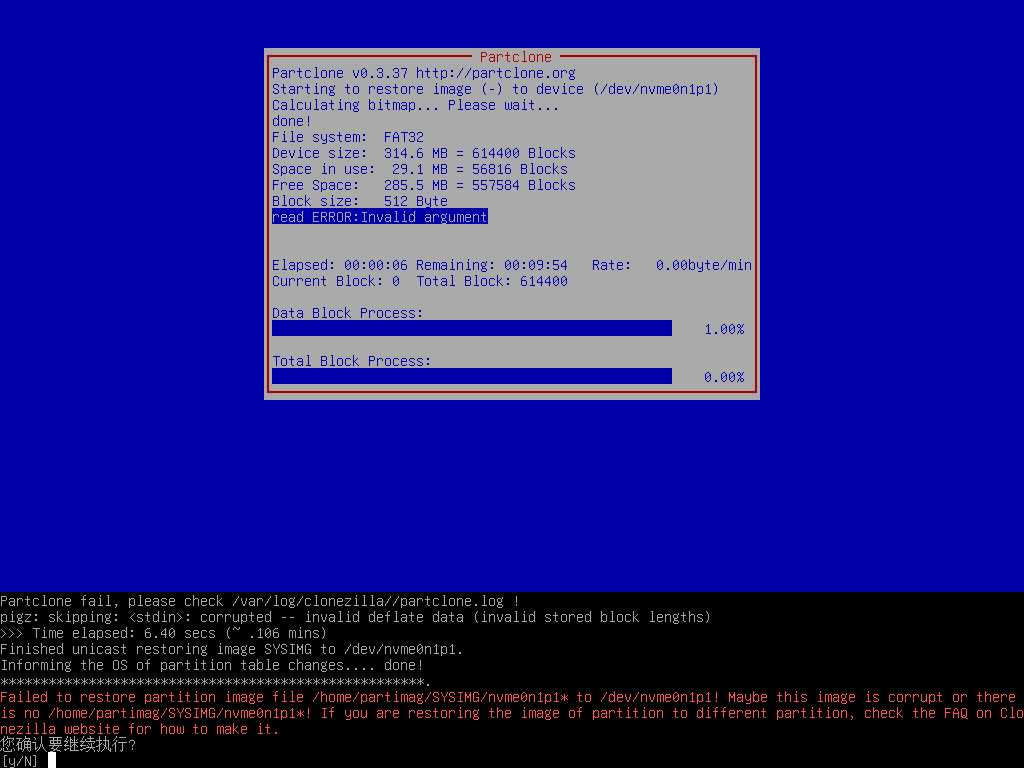Click the Partclone v0.3.37 version line

[424, 73]
